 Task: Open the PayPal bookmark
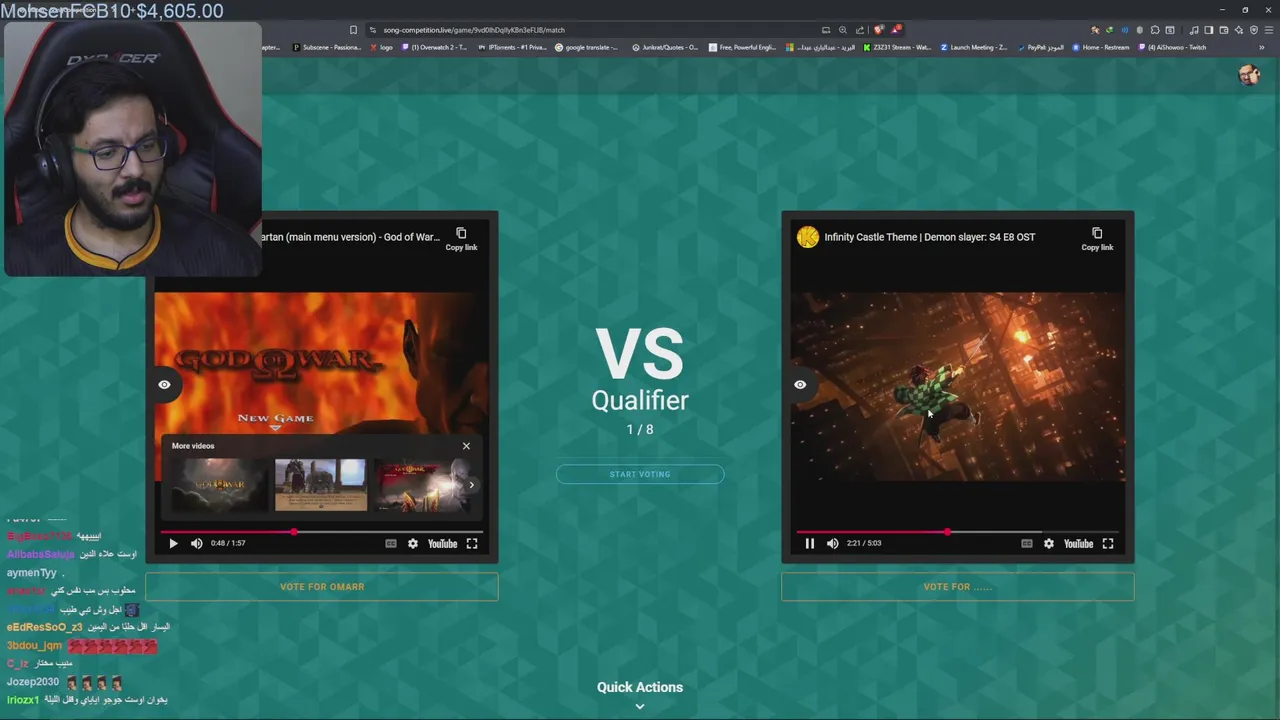pyautogui.click(x=1041, y=47)
